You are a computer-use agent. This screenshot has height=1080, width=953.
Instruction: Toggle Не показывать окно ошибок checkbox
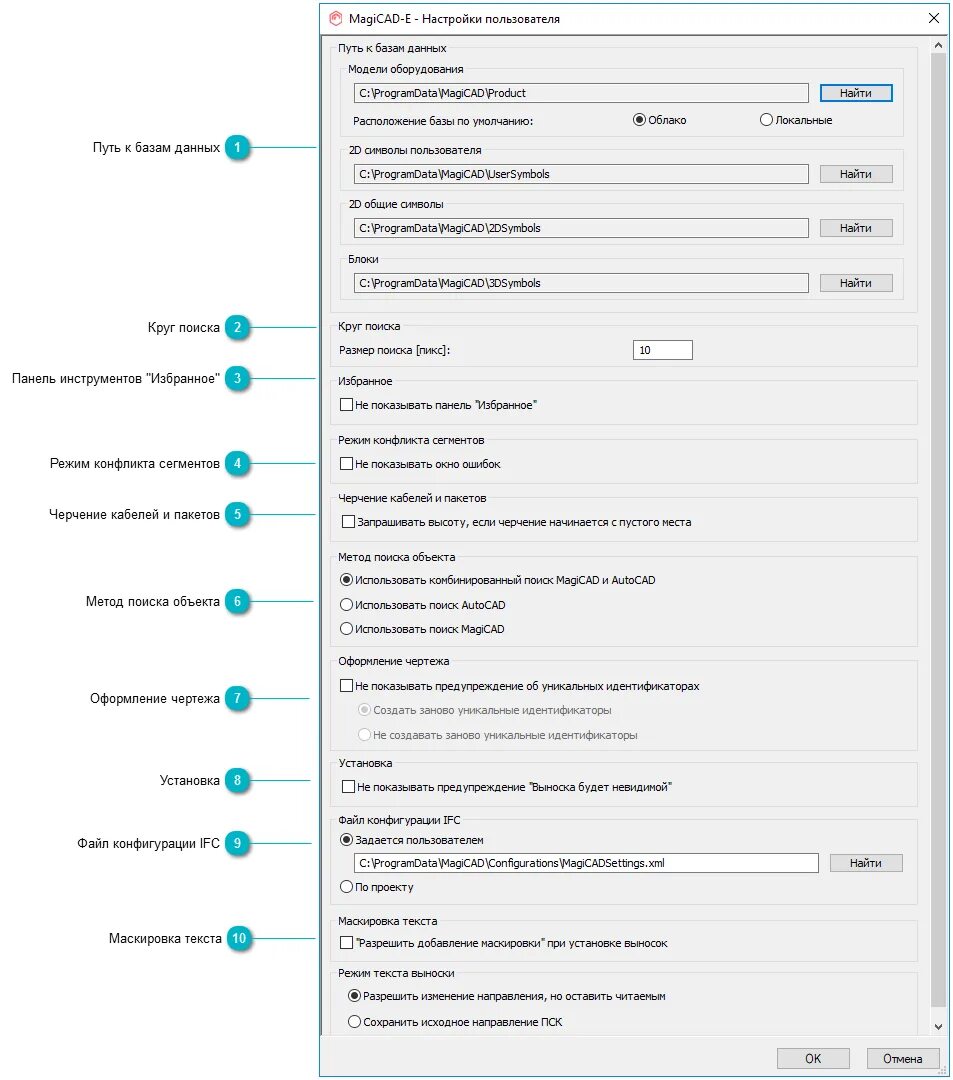[421, 464]
